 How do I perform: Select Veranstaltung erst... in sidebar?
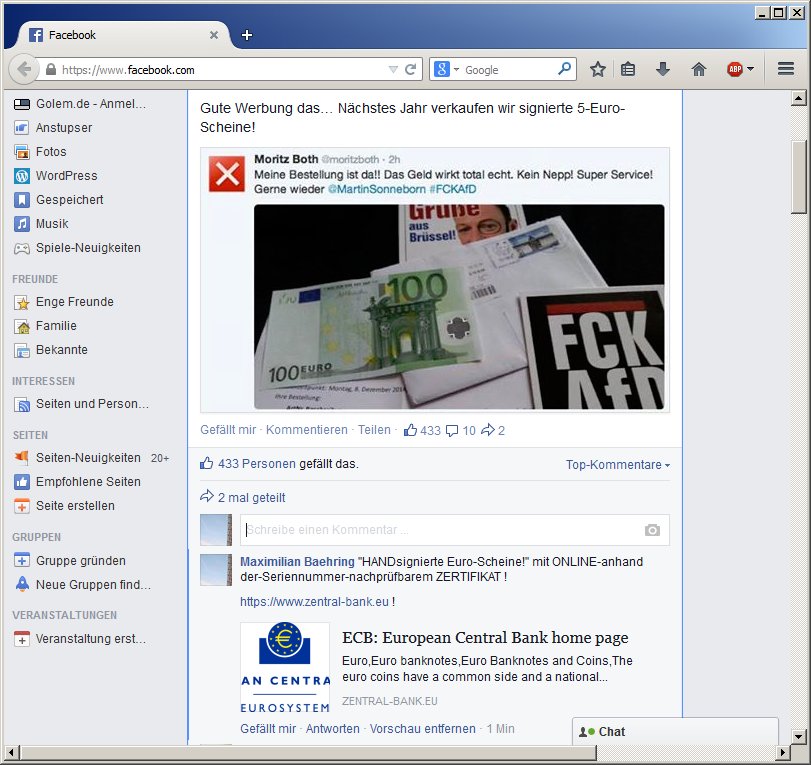point(80,639)
